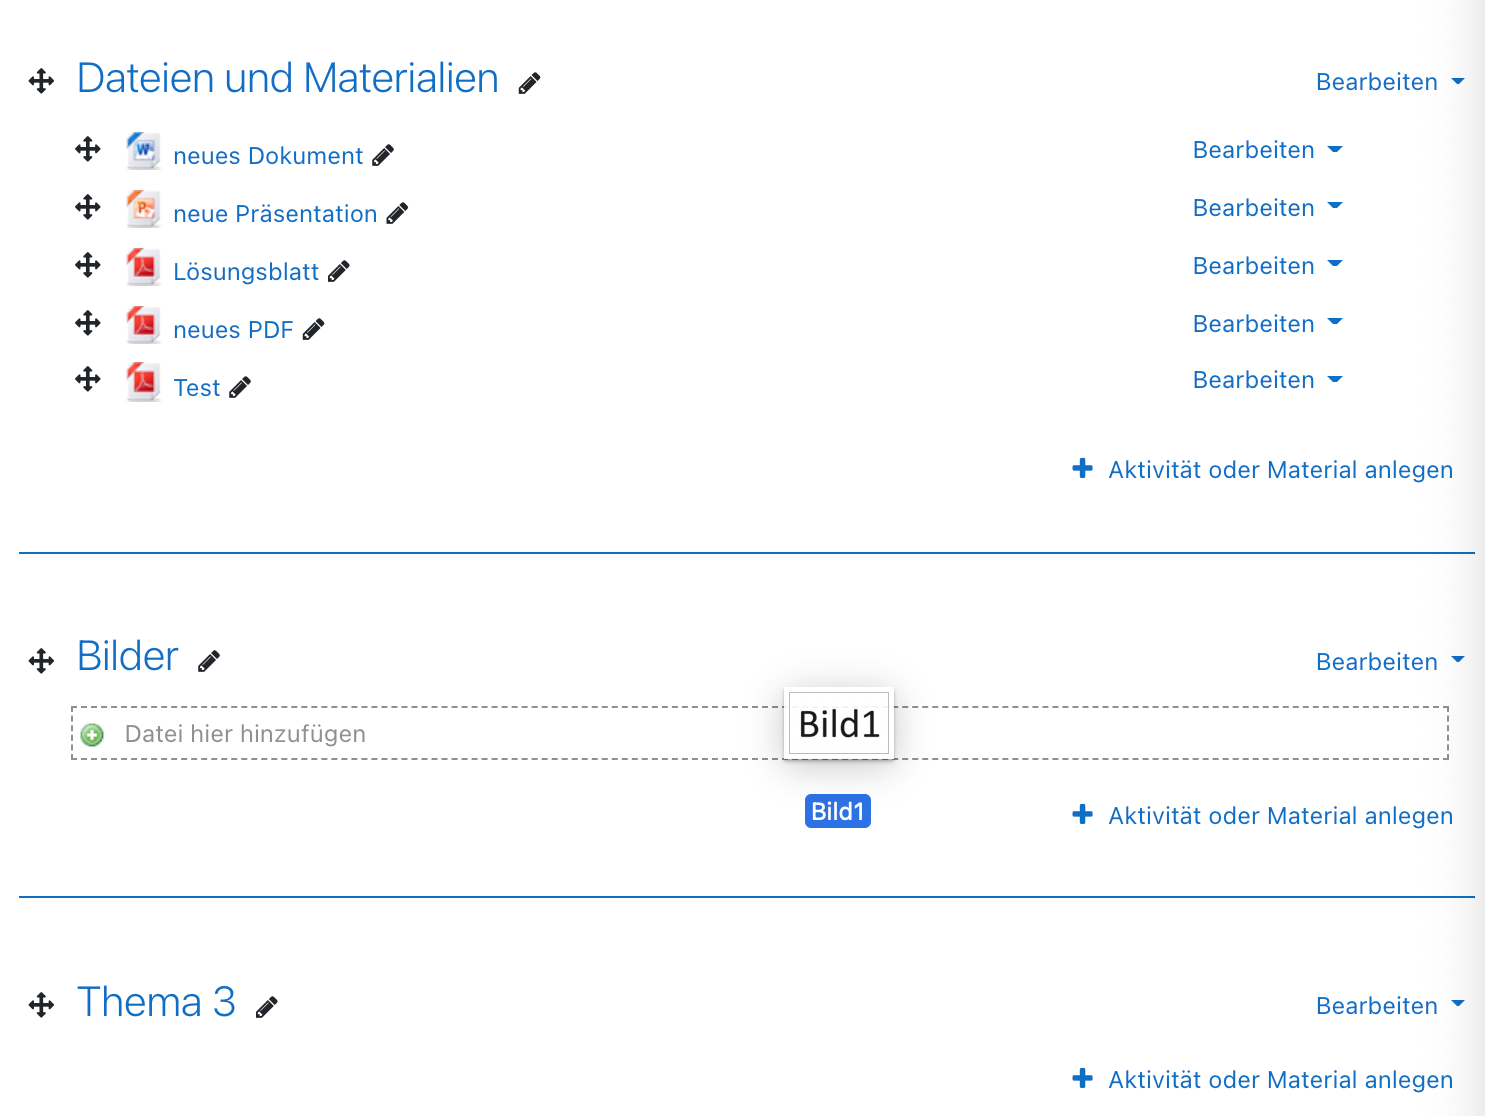The height and width of the screenshot is (1116, 1485).
Task: Edit the Bilder section title pencil
Action: [x=209, y=661]
